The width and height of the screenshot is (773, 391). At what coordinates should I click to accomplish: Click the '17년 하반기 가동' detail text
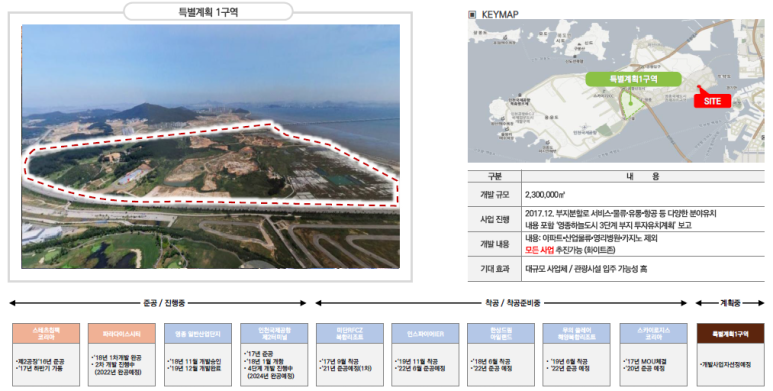39,368
